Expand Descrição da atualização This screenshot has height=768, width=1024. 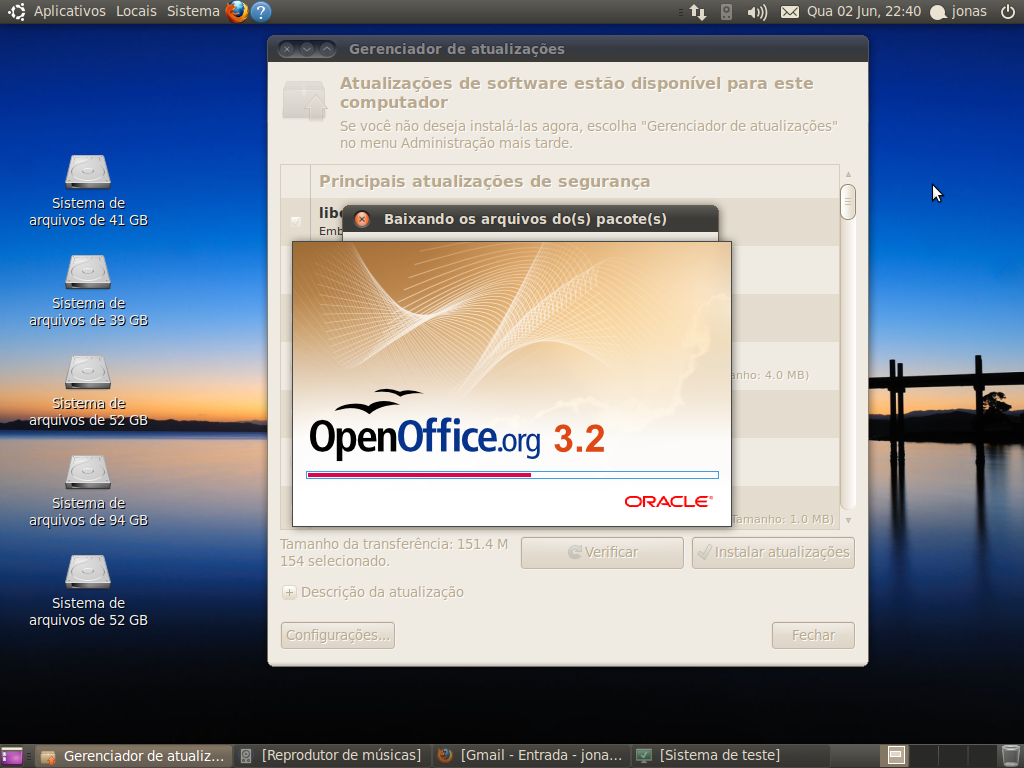tap(289, 592)
